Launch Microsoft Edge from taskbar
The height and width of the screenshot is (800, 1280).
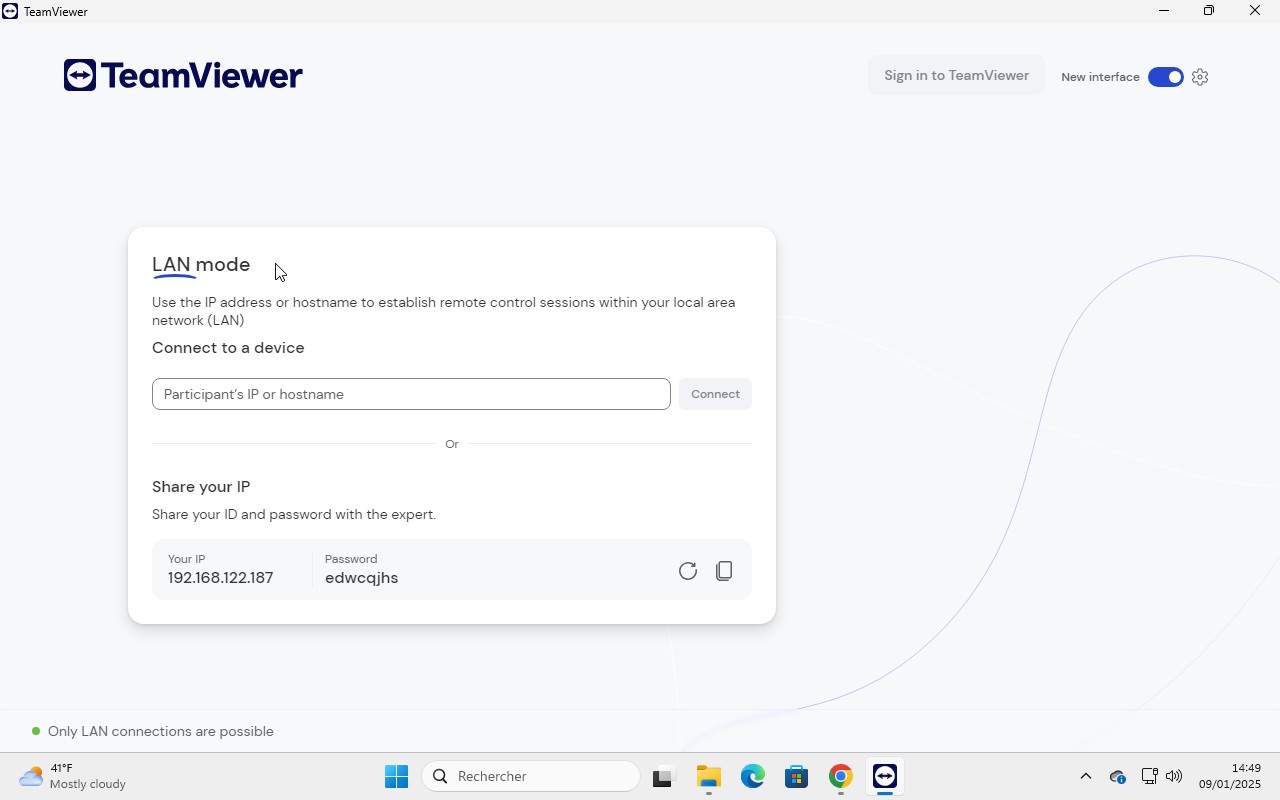click(x=753, y=777)
